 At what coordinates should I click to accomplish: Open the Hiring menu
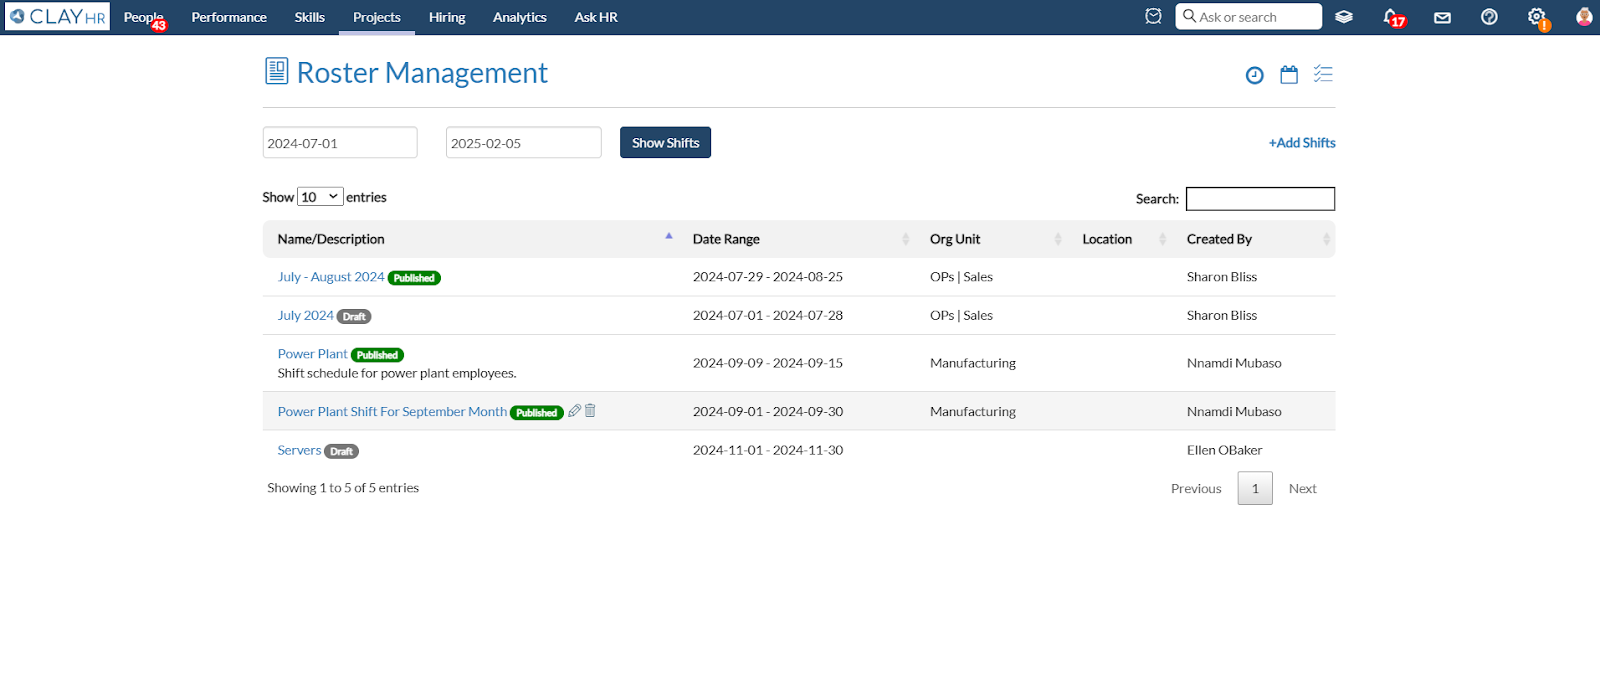[x=447, y=17]
